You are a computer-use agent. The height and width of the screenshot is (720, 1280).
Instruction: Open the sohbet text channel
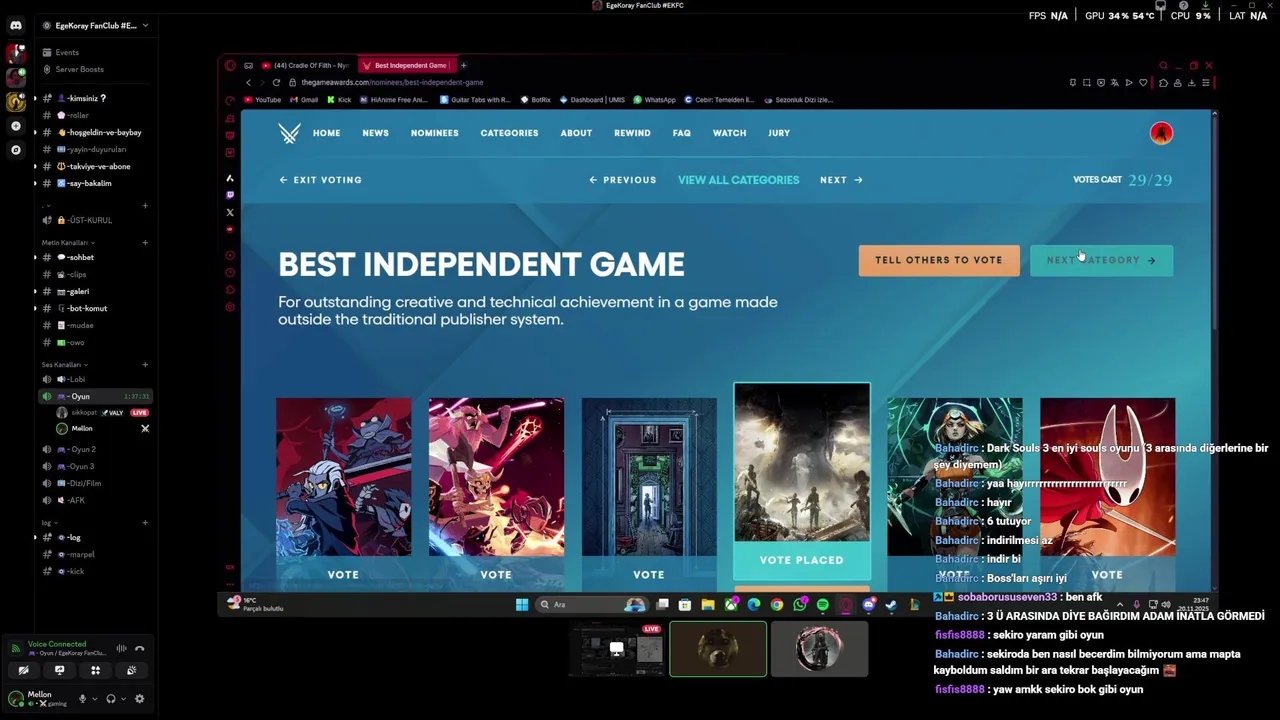click(x=95, y=257)
